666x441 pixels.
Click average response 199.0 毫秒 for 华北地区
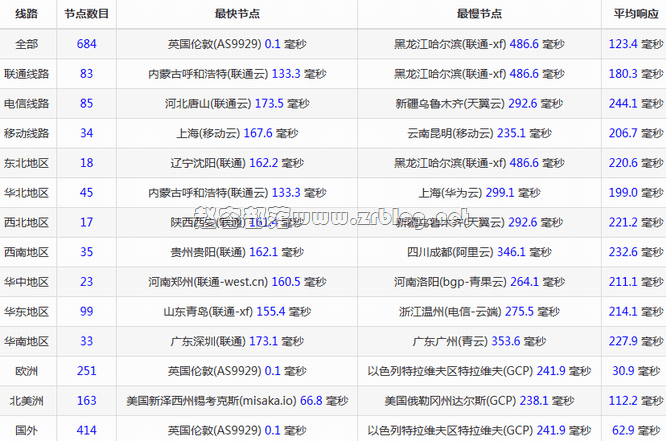(636, 192)
